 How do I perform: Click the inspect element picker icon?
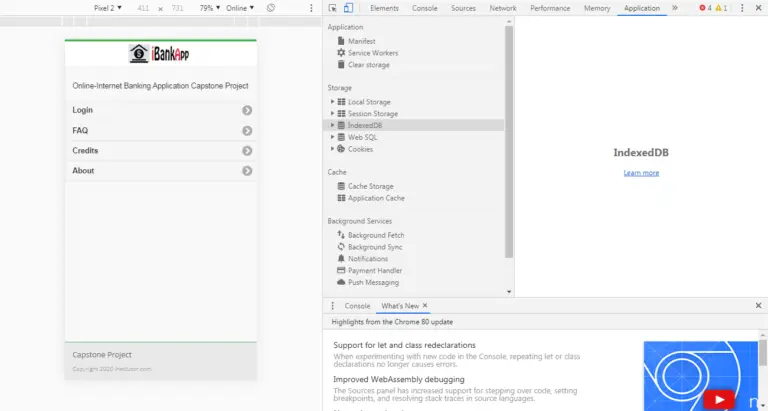point(333,8)
